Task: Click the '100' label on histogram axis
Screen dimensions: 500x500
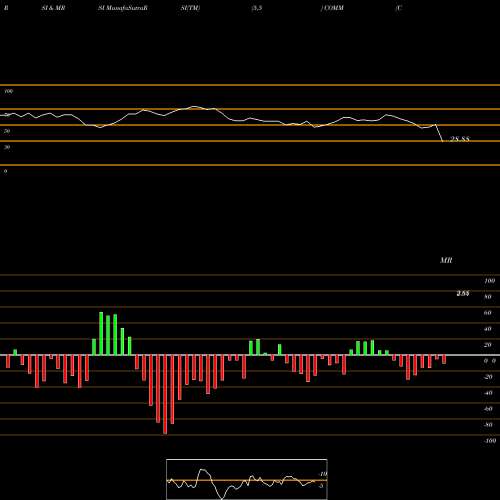Action: pos(490,281)
